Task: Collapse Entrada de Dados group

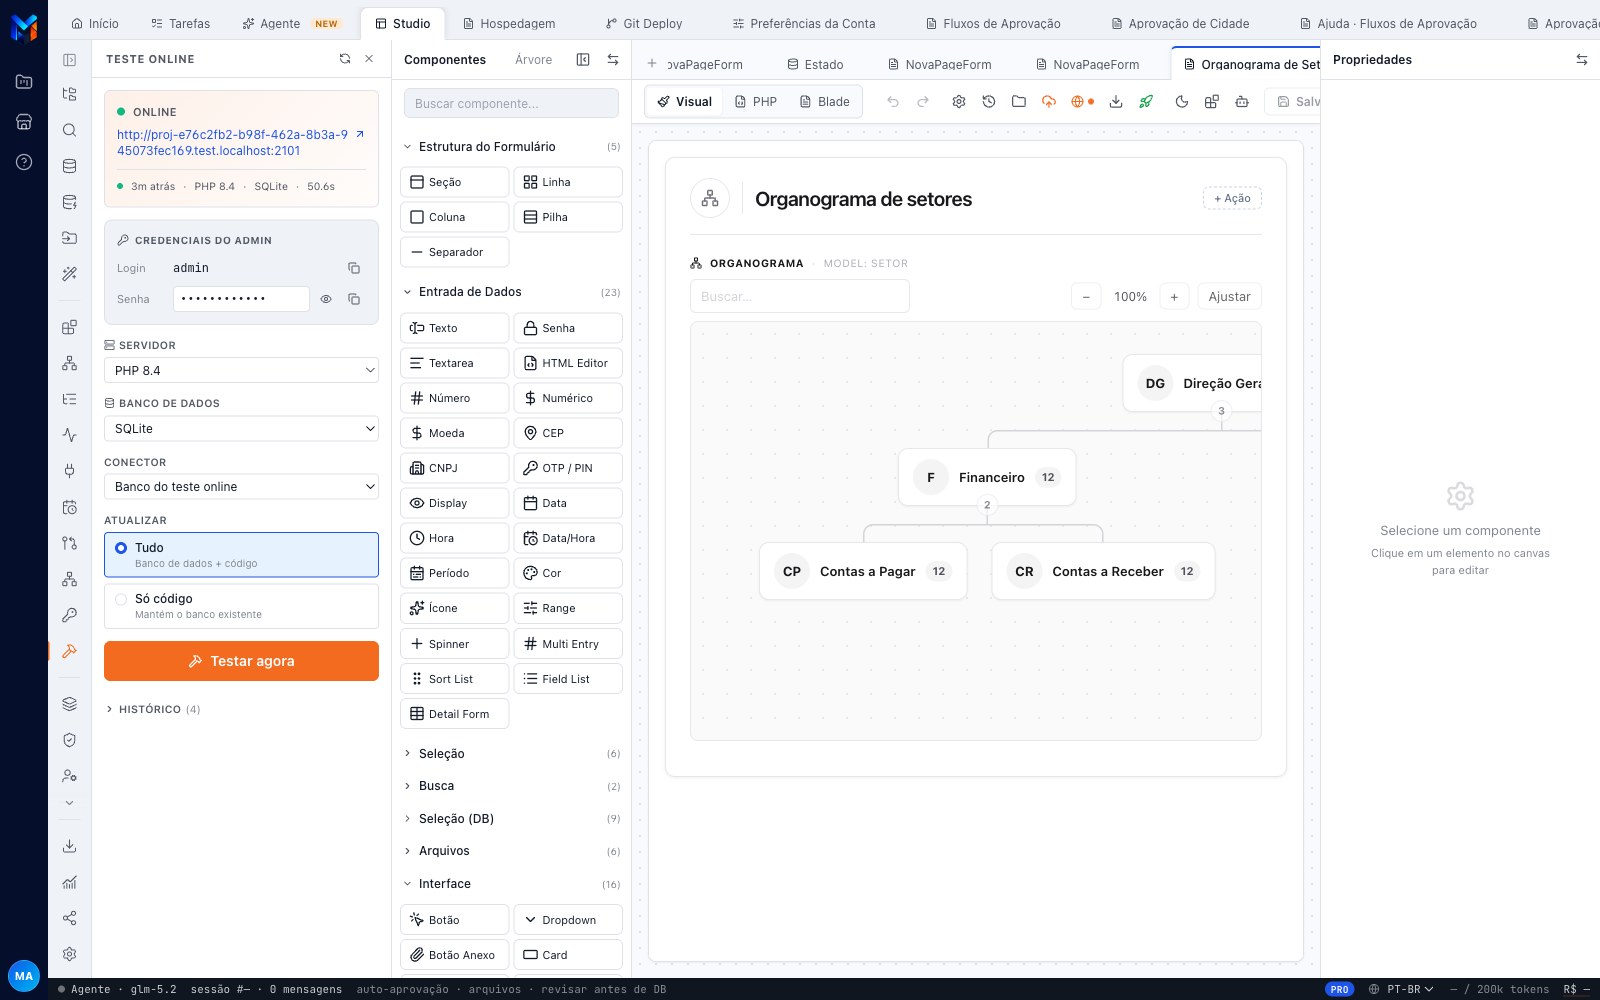Action: pos(511,292)
